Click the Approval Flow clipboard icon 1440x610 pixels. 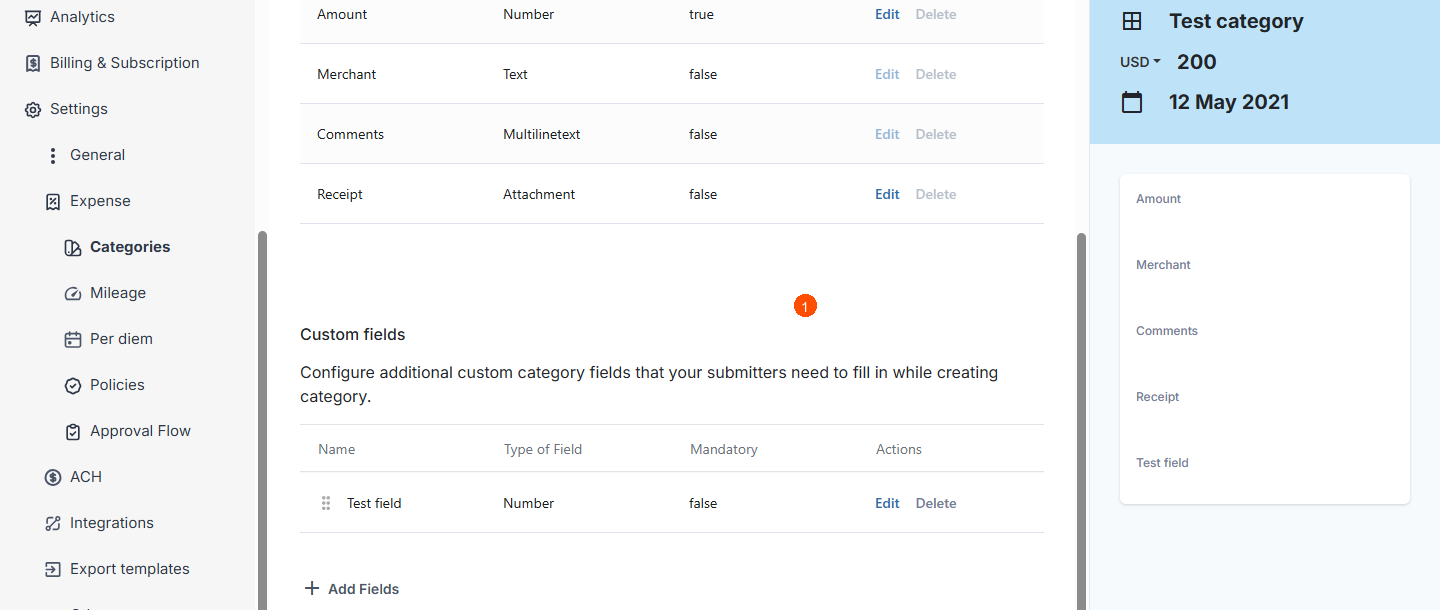pos(72,431)
